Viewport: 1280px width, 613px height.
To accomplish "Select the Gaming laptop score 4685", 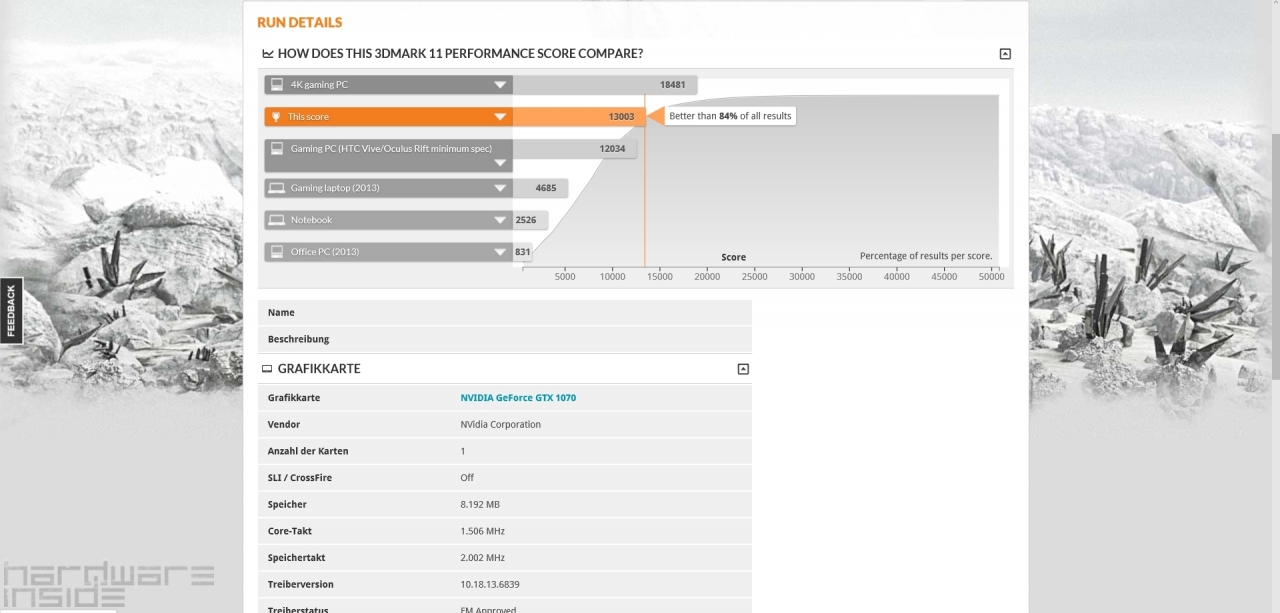I will (x=546, y=188).
